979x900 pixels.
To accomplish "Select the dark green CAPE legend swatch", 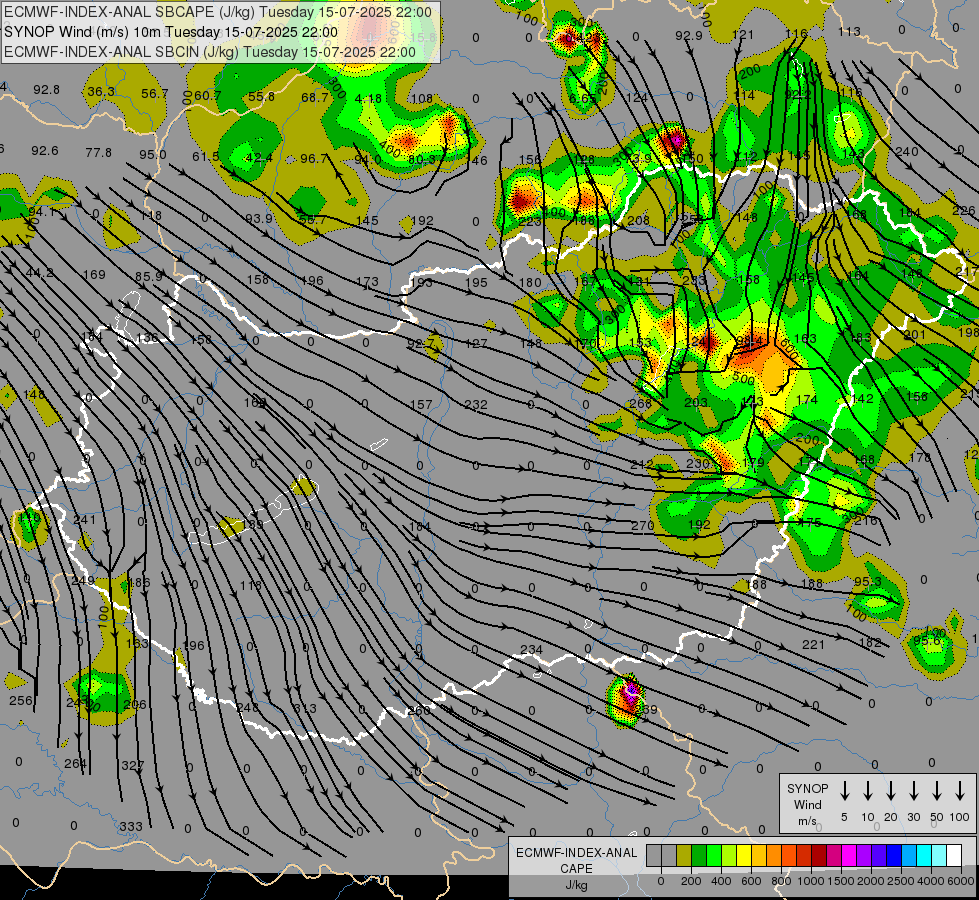I will point(699,855).
